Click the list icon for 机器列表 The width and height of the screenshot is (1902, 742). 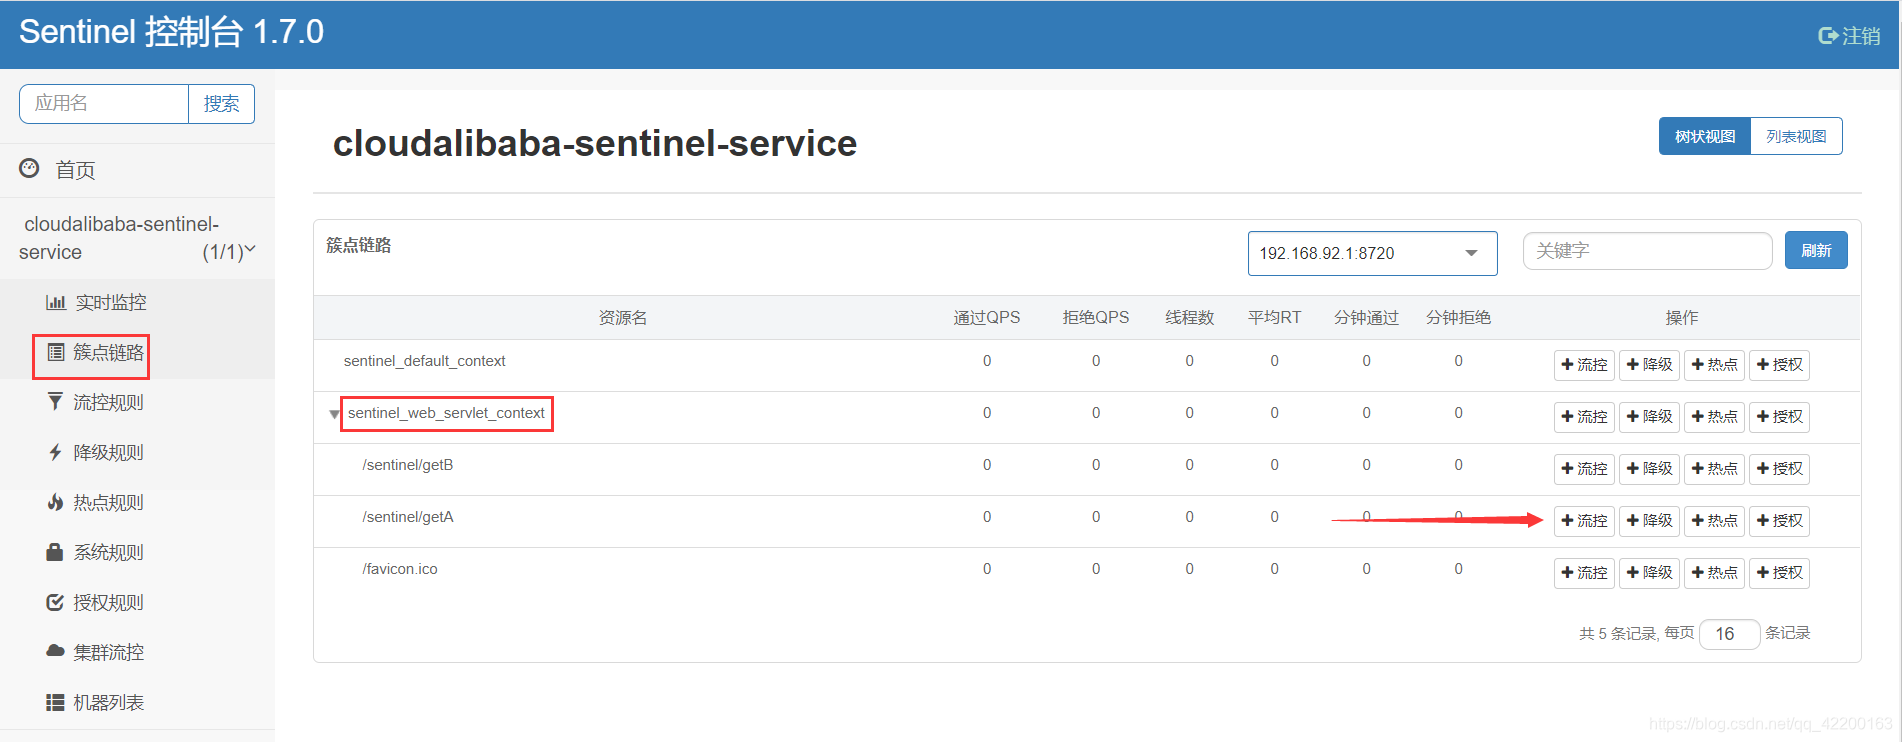(x=55, y=702)
